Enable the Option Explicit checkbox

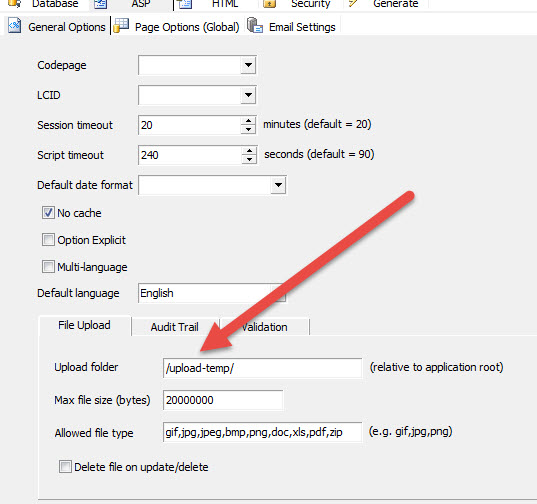(48, 240)
